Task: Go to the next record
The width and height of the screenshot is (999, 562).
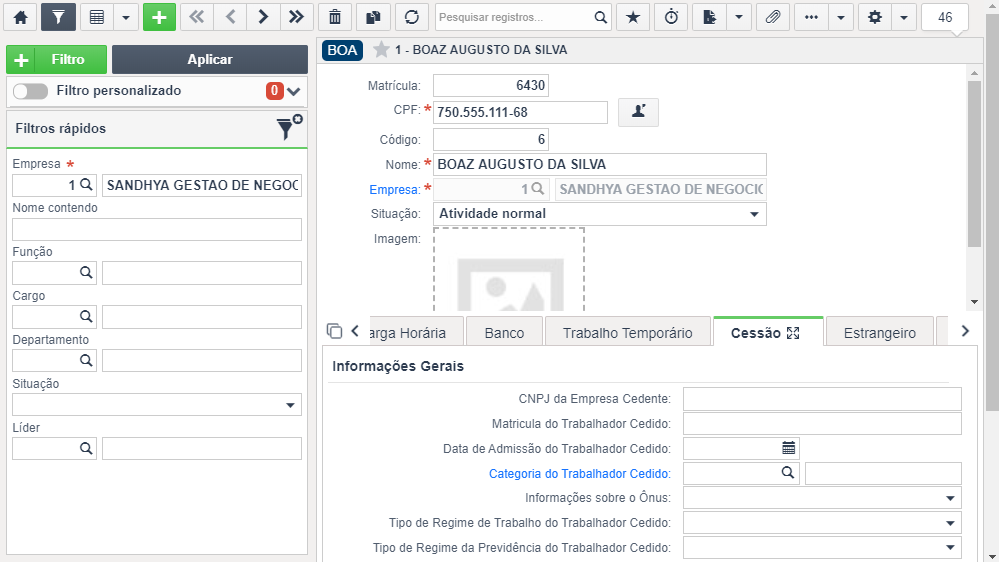Action: 263,17
